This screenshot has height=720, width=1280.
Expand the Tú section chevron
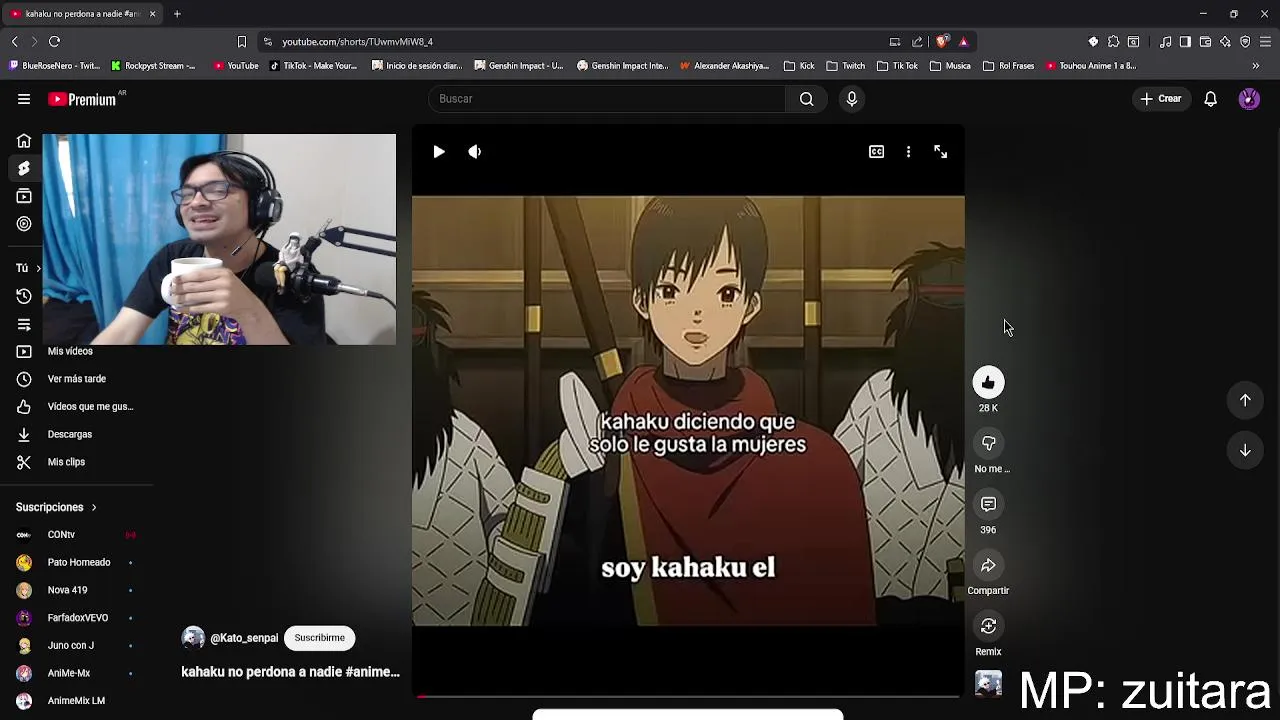pyautogui.click(x=38, y=268)
